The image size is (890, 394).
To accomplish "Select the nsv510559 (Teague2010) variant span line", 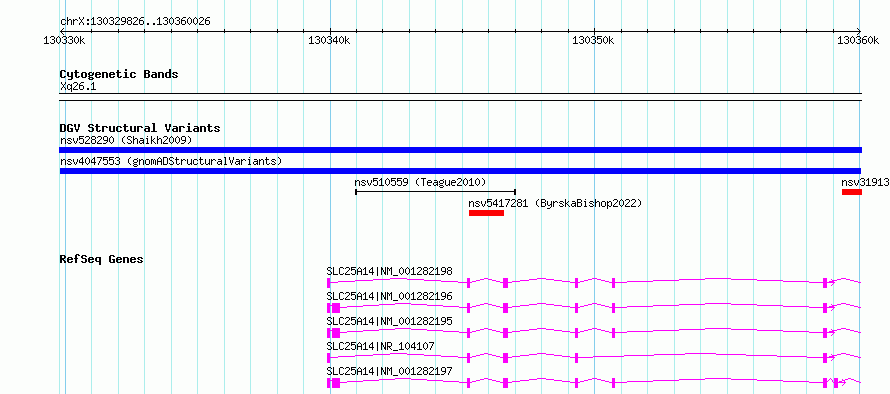I will coord(435,192).
